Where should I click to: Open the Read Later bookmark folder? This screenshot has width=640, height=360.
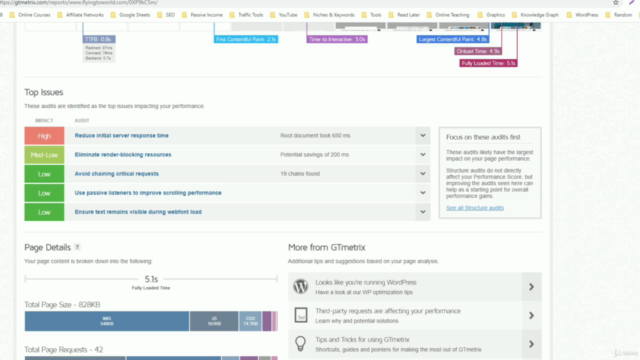[x=404, y=15]
